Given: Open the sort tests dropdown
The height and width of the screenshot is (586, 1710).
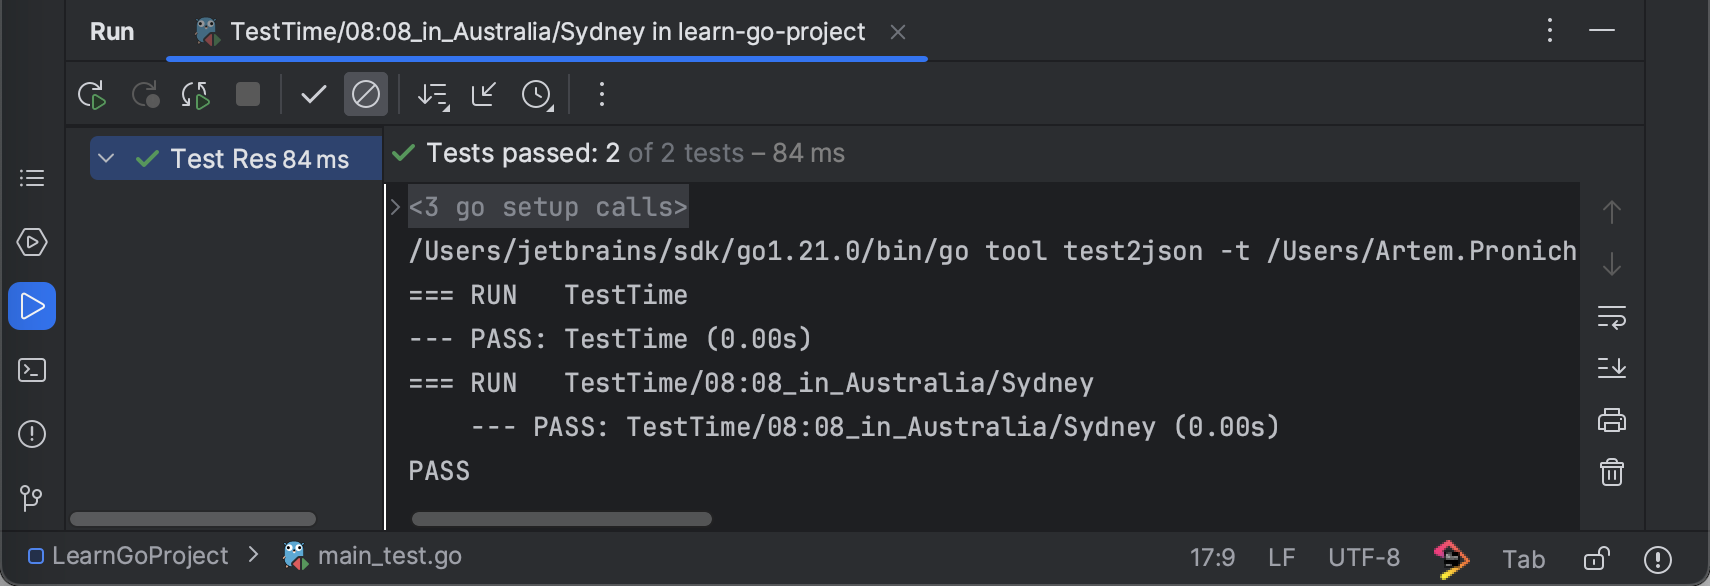Looking at the screenshot, I should 433,95.
